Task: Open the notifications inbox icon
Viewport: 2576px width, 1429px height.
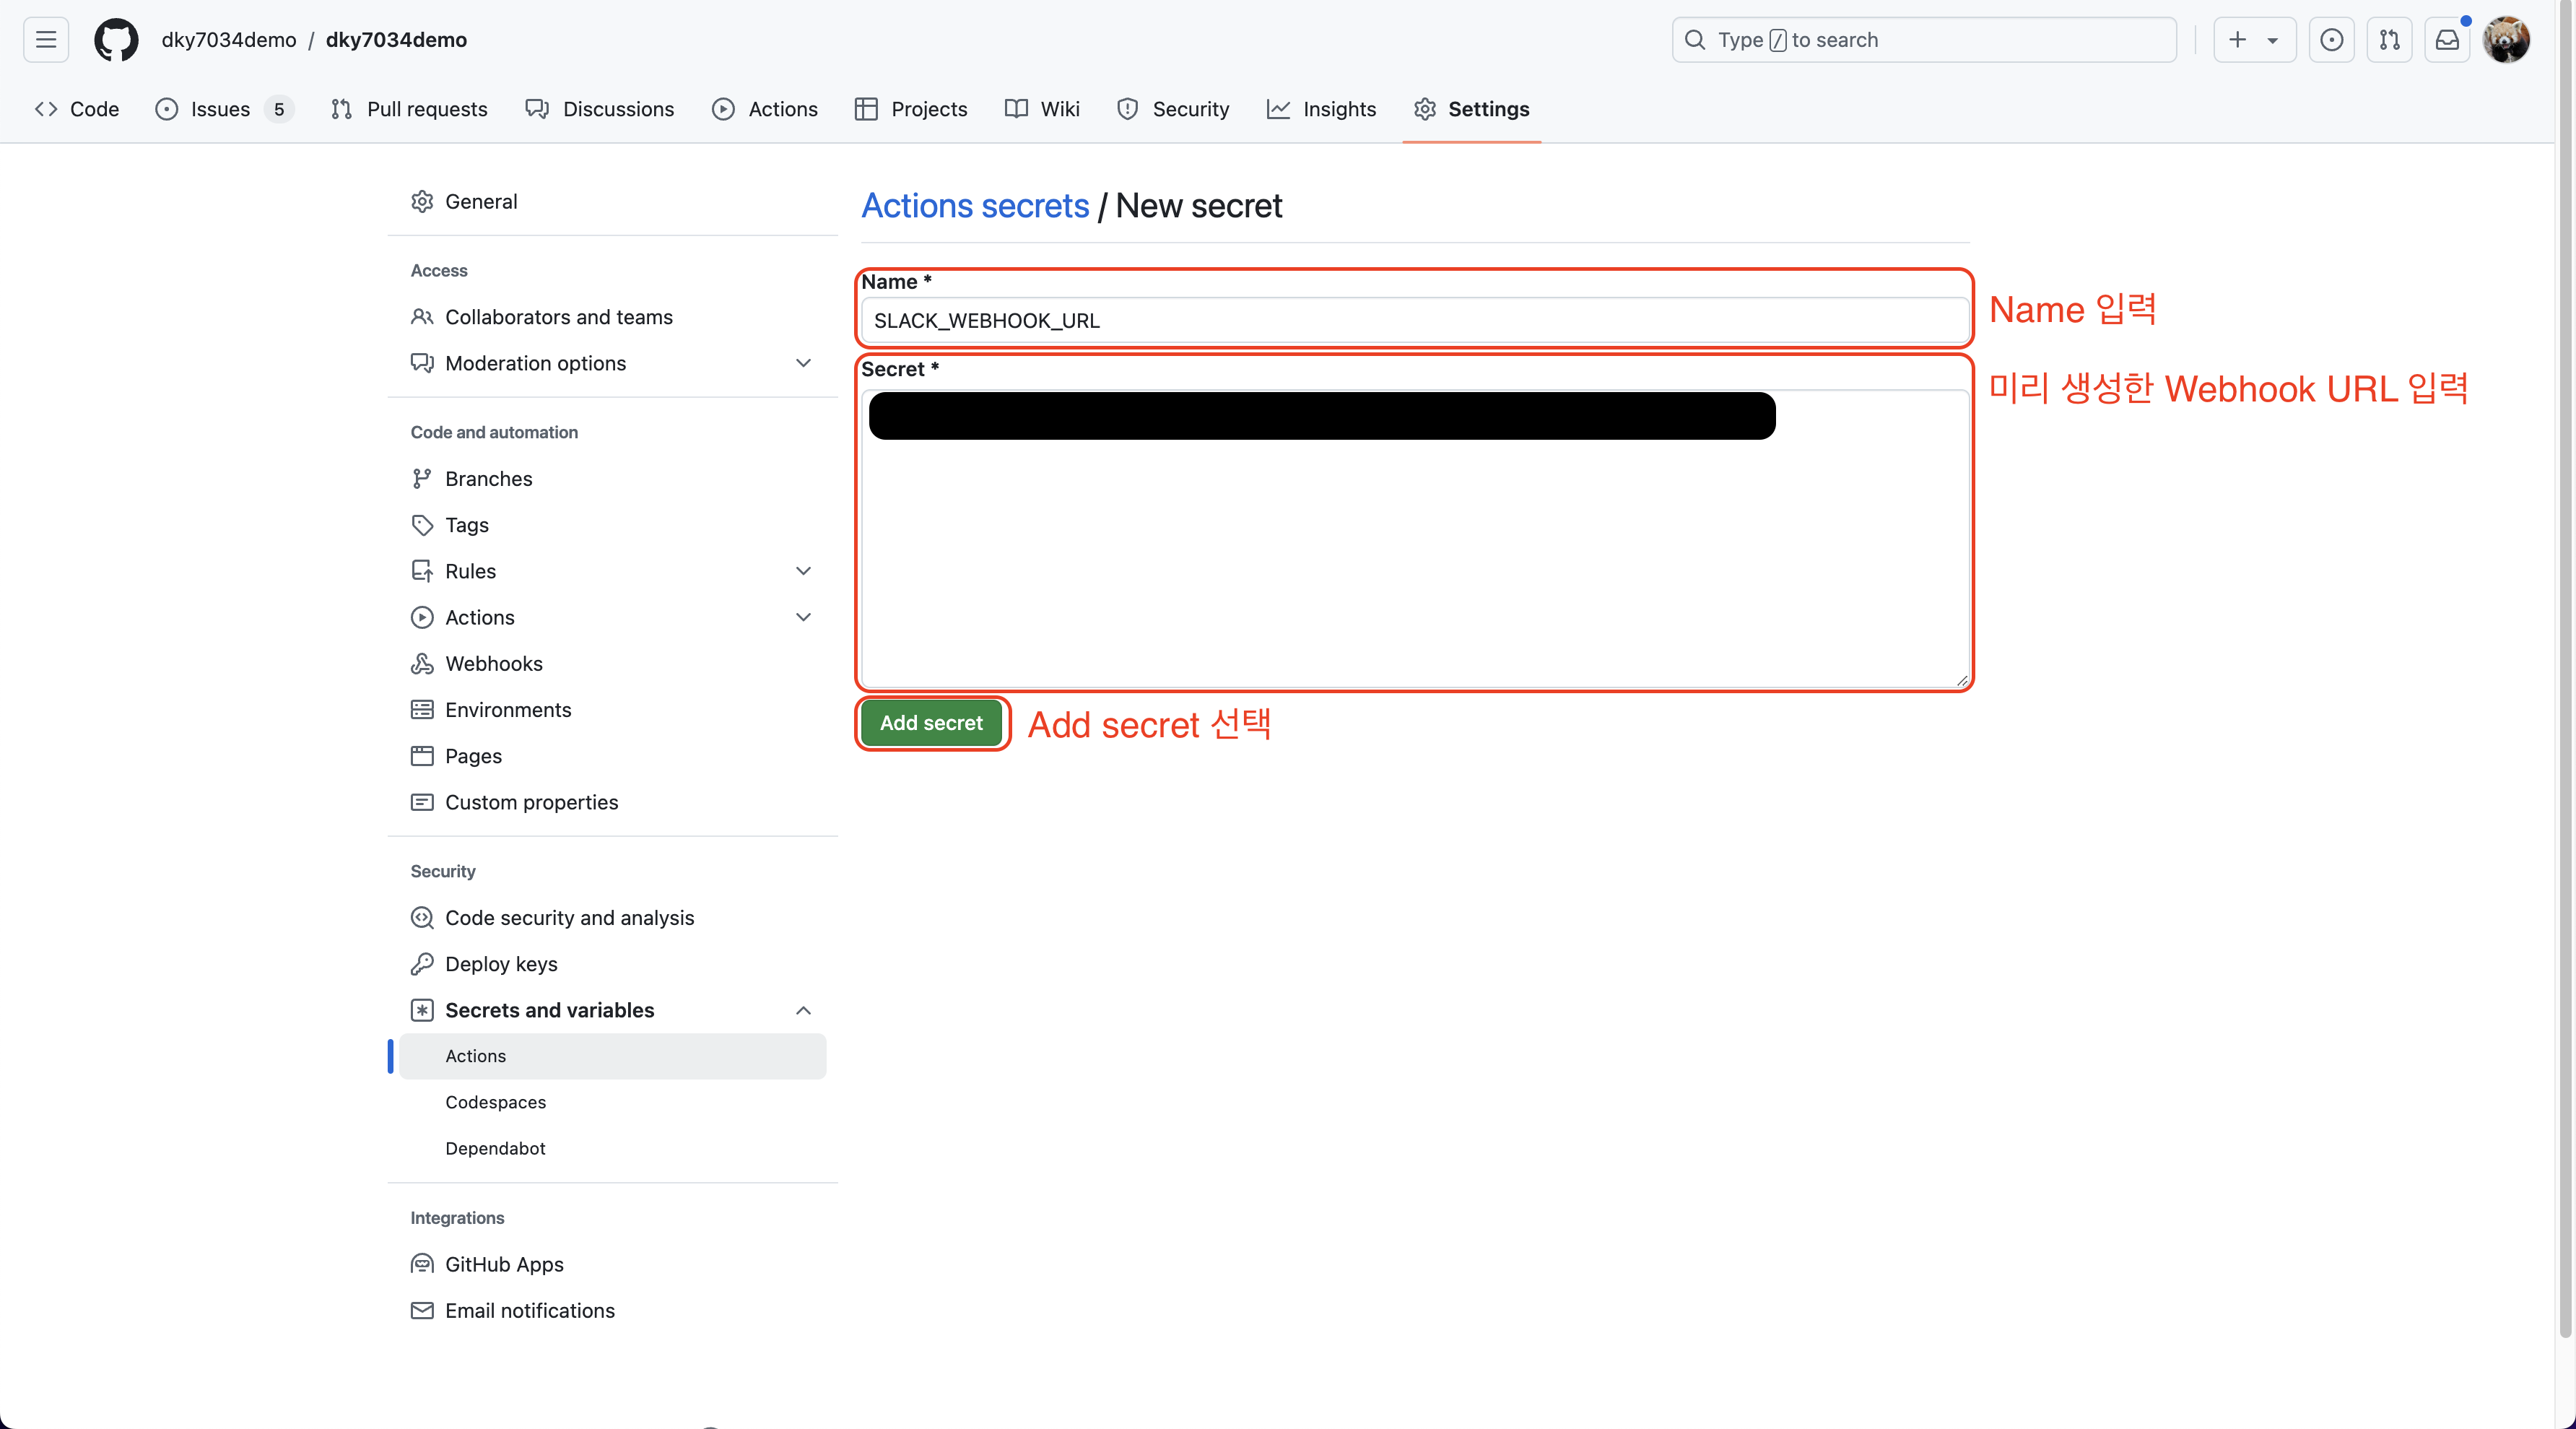Action: tap(2447, 40)
